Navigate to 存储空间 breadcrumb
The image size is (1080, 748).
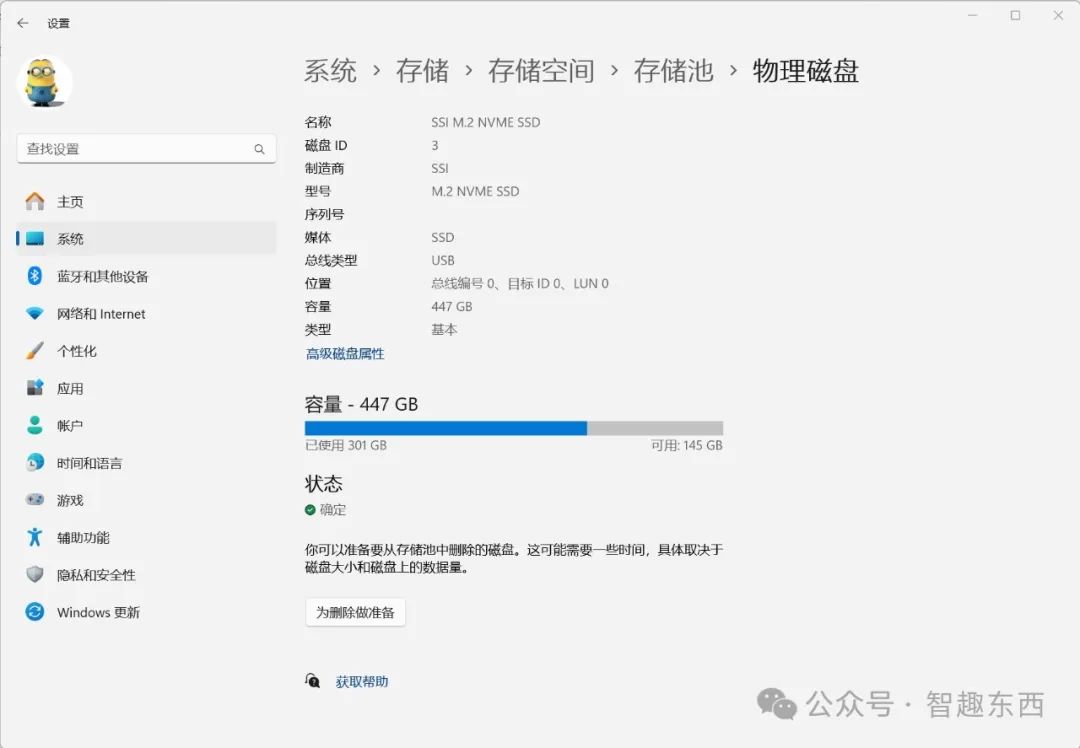click(x=541, y=71)
